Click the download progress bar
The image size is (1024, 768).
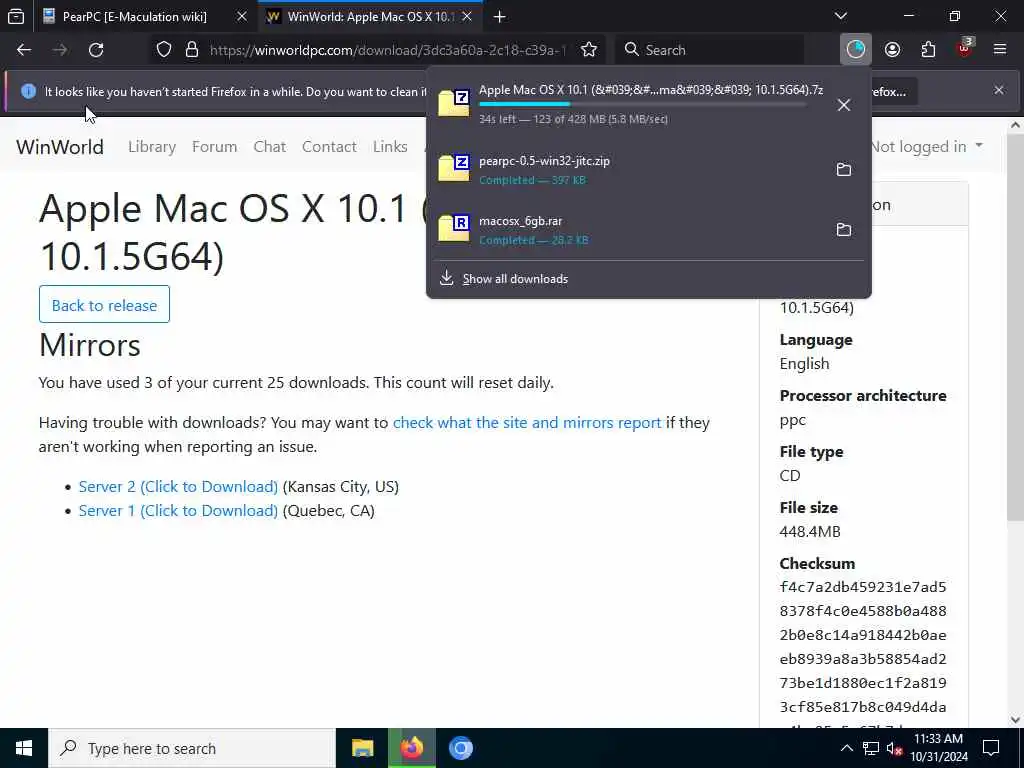click(x=643, y=104)
